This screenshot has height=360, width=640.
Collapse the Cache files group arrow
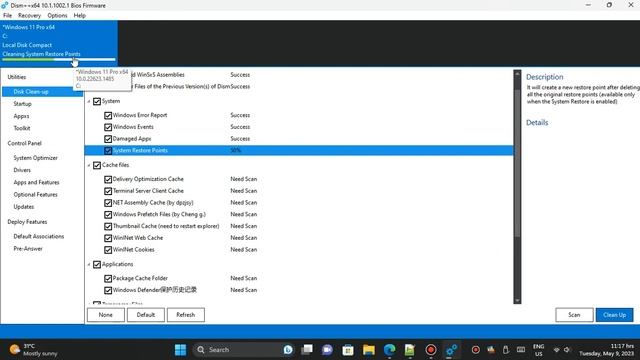pyautogui.click(x=89, y=165)
